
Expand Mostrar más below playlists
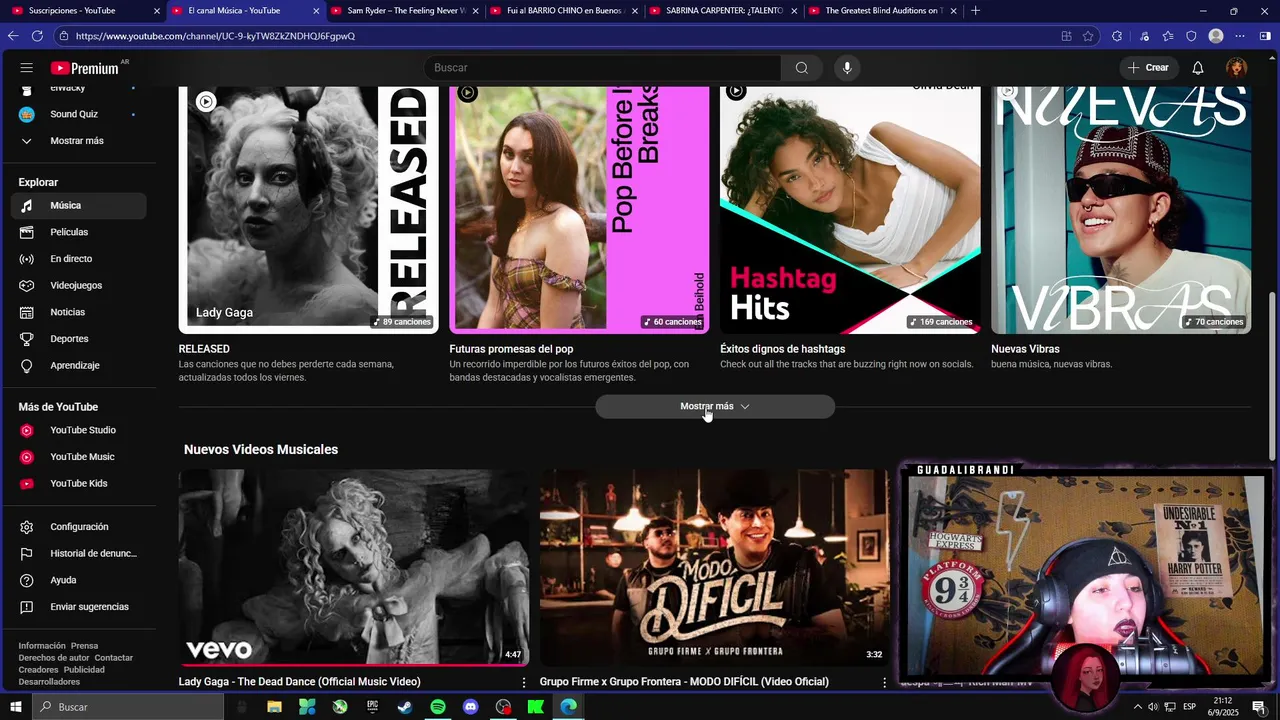click(715, 407)
